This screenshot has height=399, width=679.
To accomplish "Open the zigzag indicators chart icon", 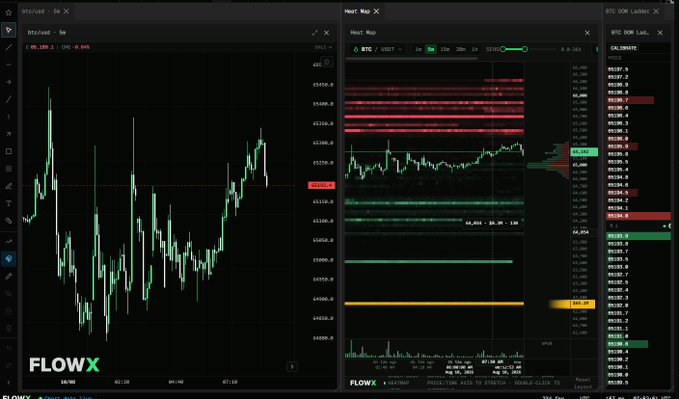I will click(x=9, y=241).
